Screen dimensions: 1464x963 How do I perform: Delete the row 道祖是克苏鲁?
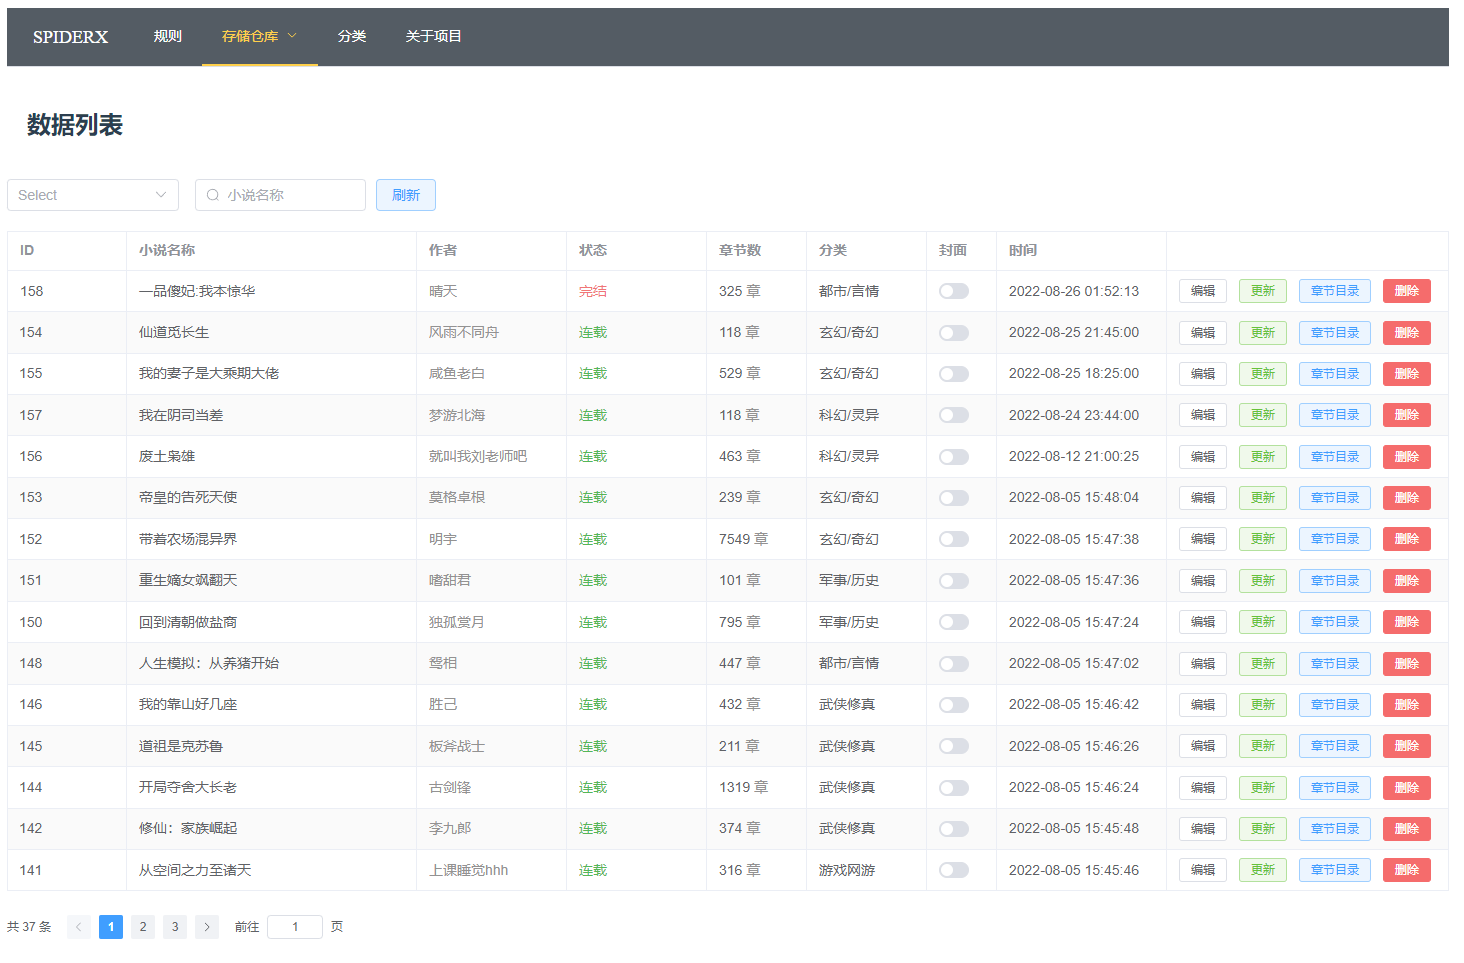(x=1407, y=746)
